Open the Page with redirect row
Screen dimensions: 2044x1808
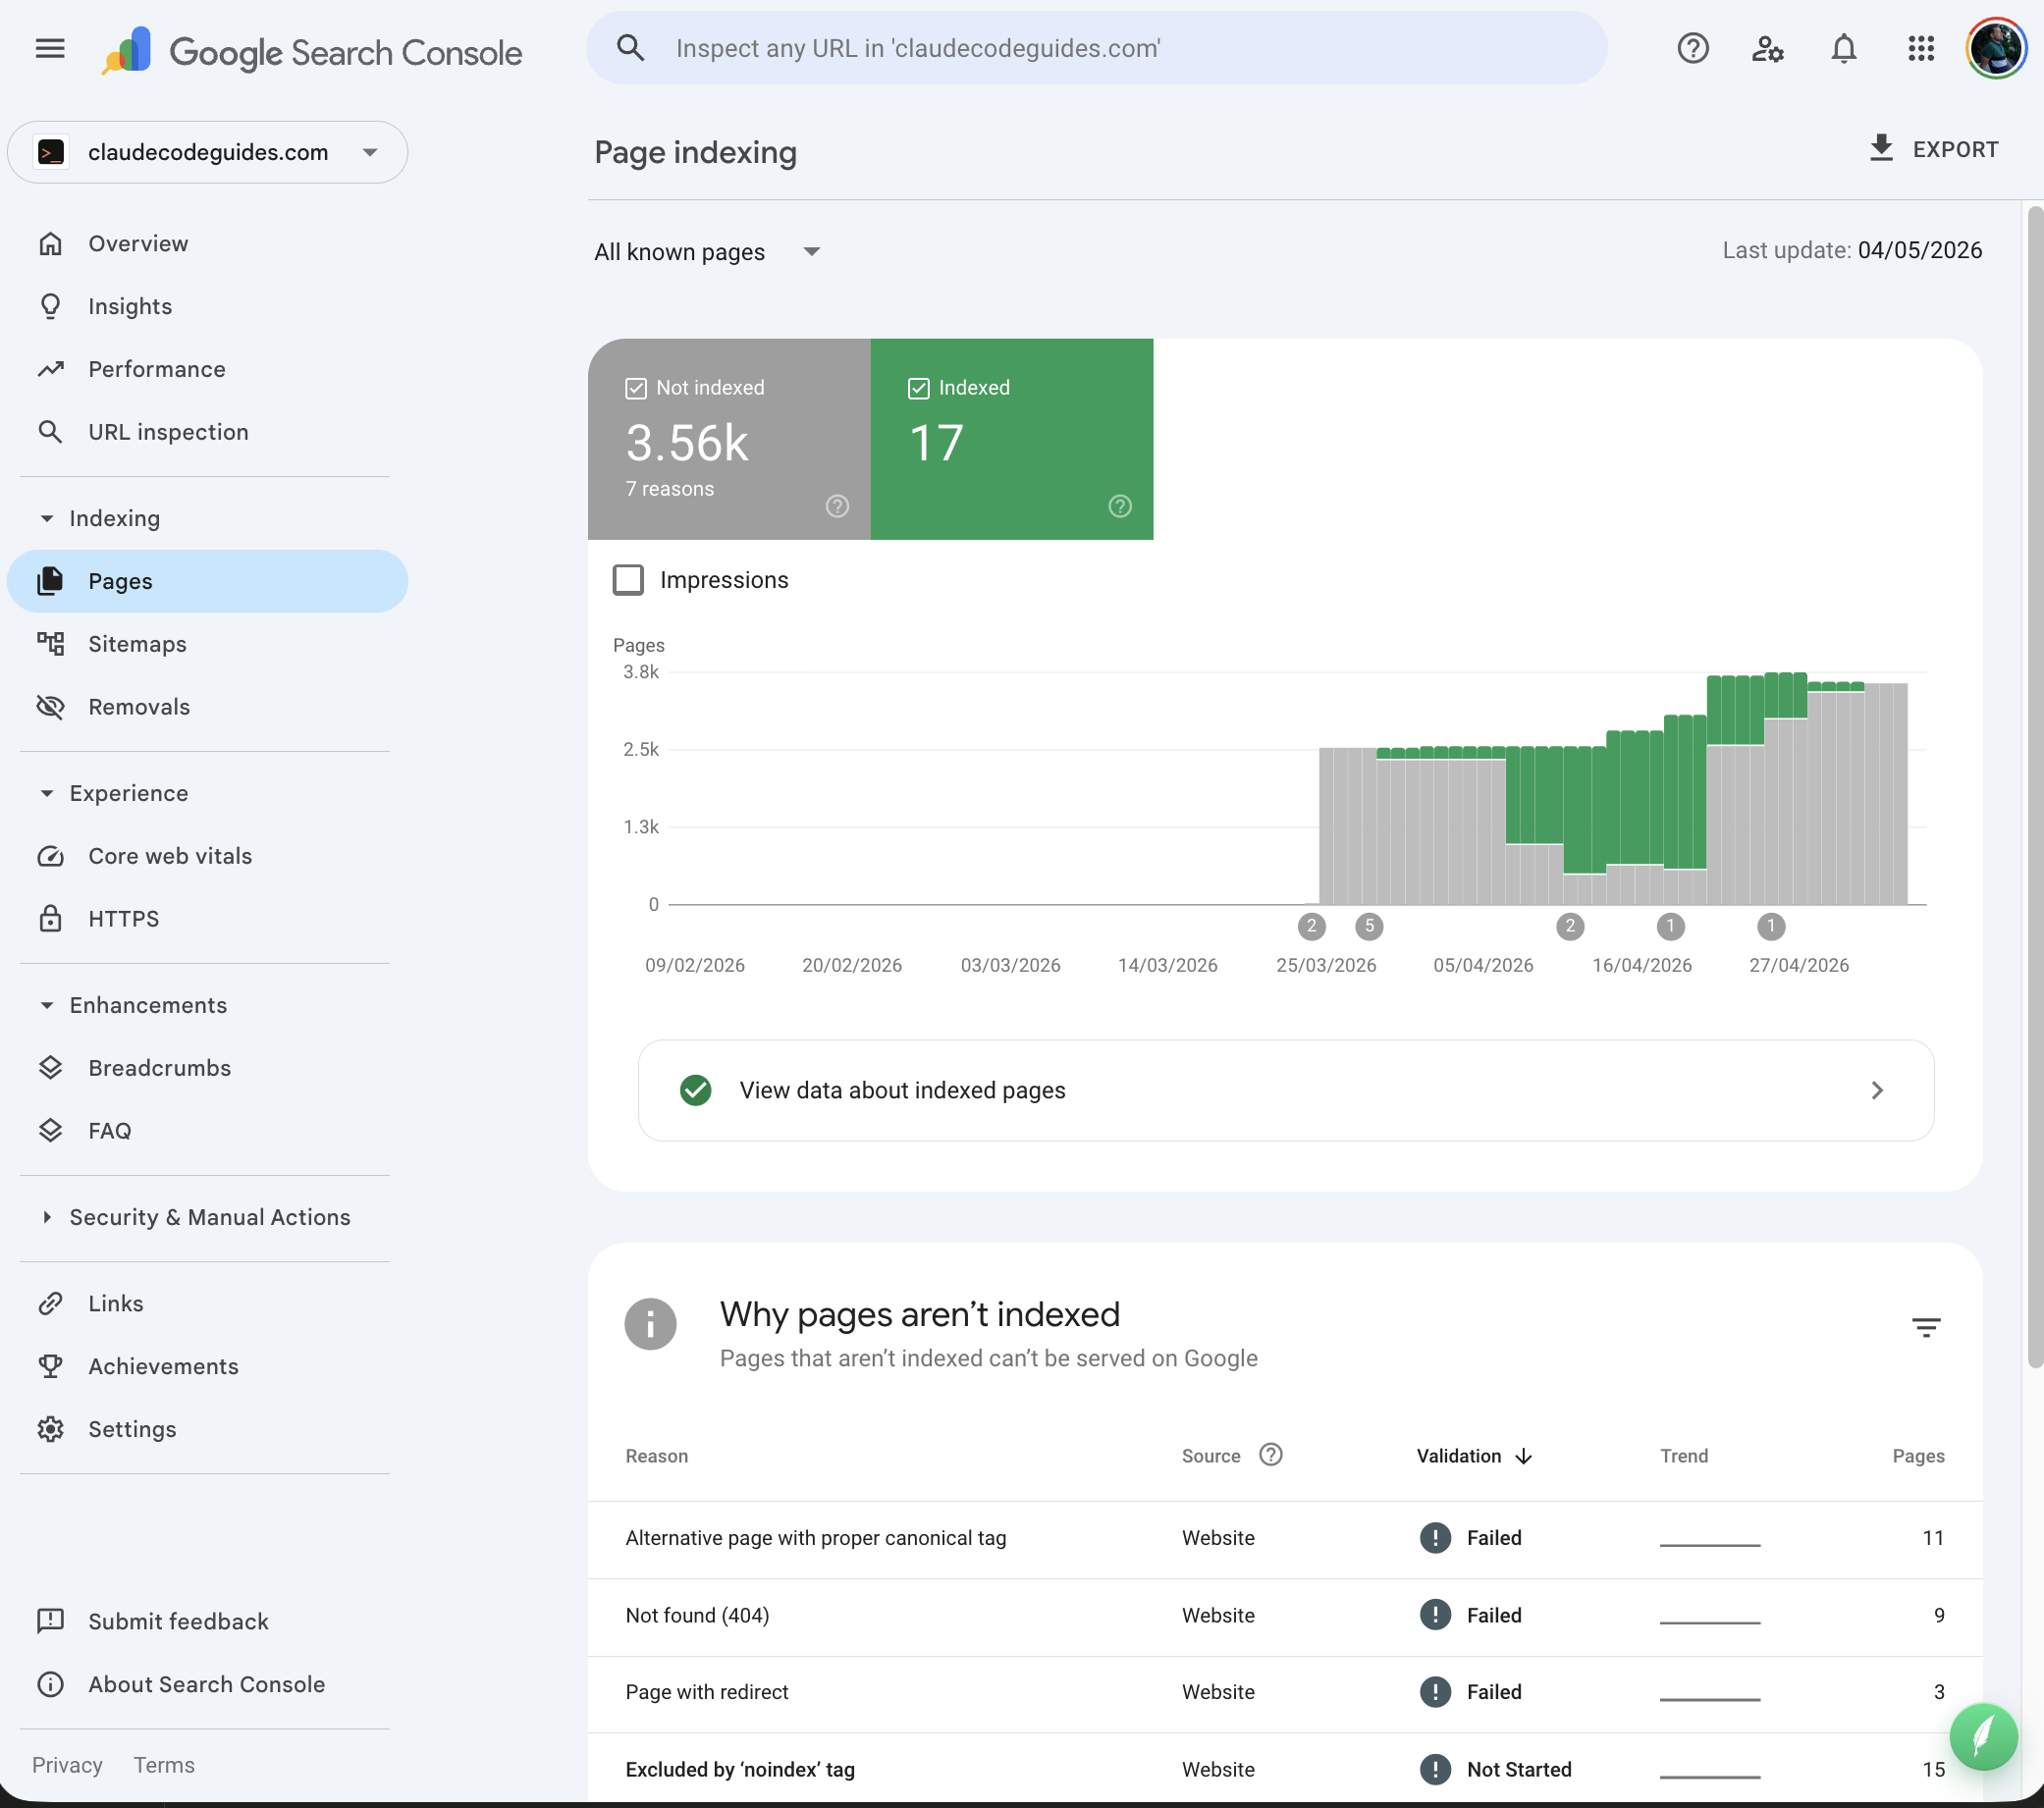(1285, 1692)
